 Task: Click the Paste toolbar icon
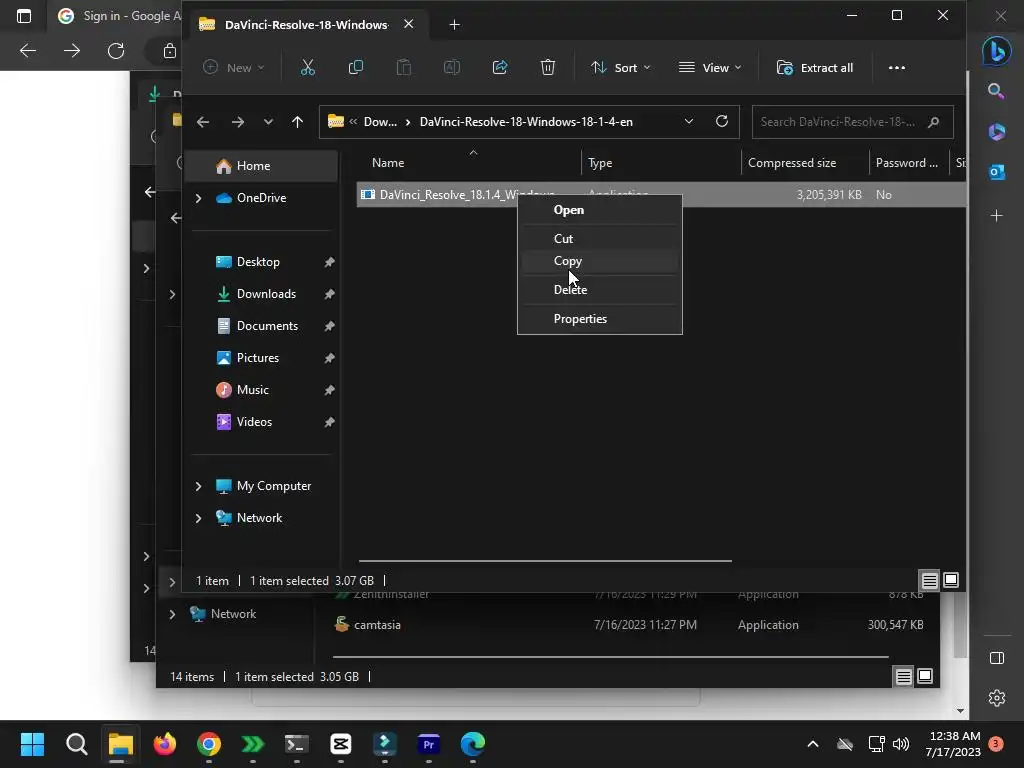pyautogui.click(x=404, y=67)
